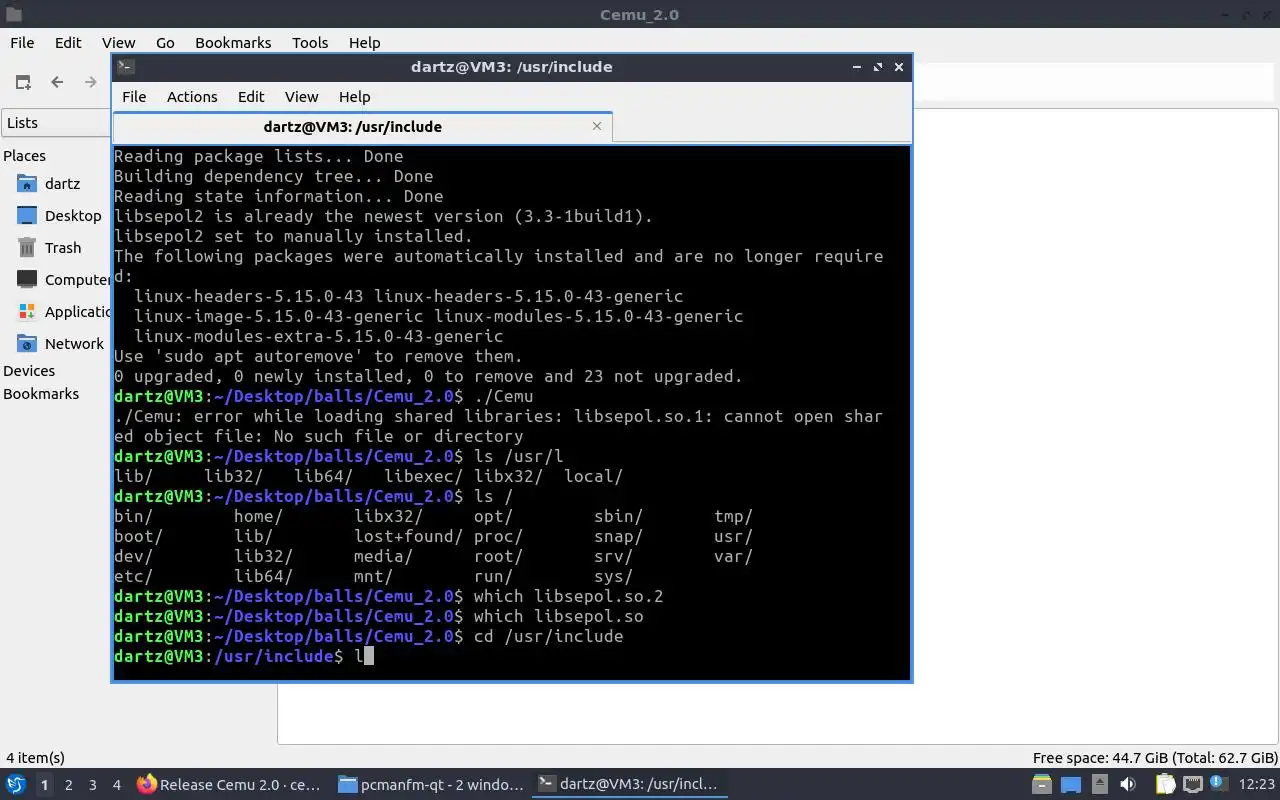
Task: Click 'libexec/' in the ls /usr/l output
Action: pos(423,476)
